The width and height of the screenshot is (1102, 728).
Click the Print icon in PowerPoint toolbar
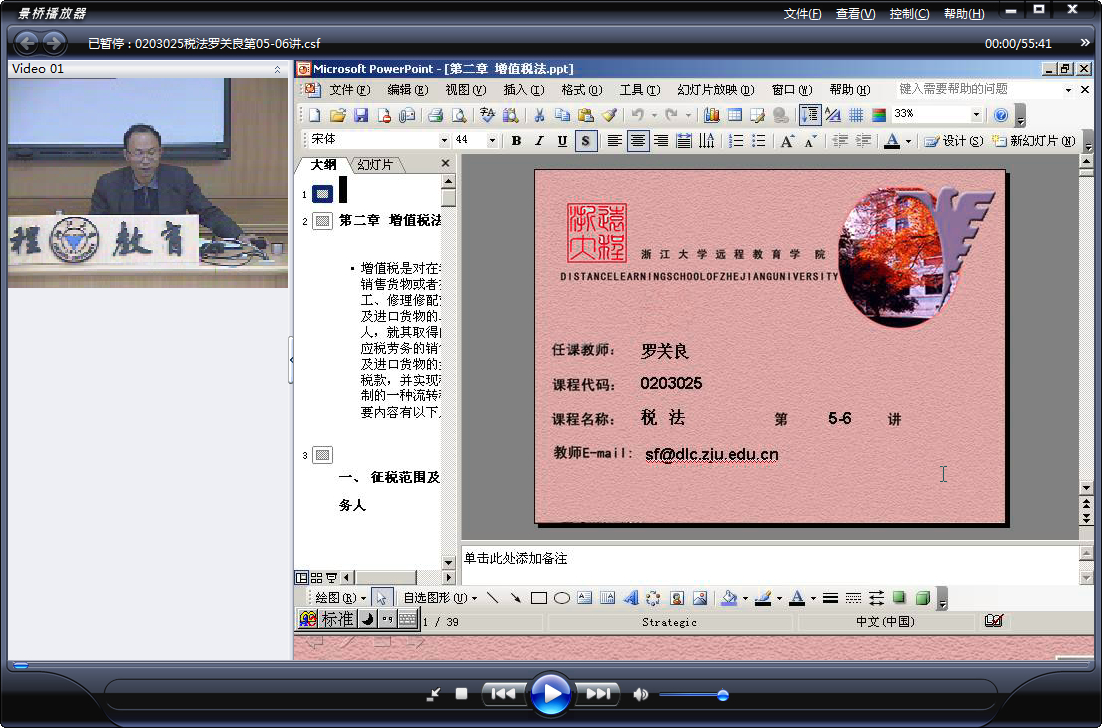tap(436, 115)
